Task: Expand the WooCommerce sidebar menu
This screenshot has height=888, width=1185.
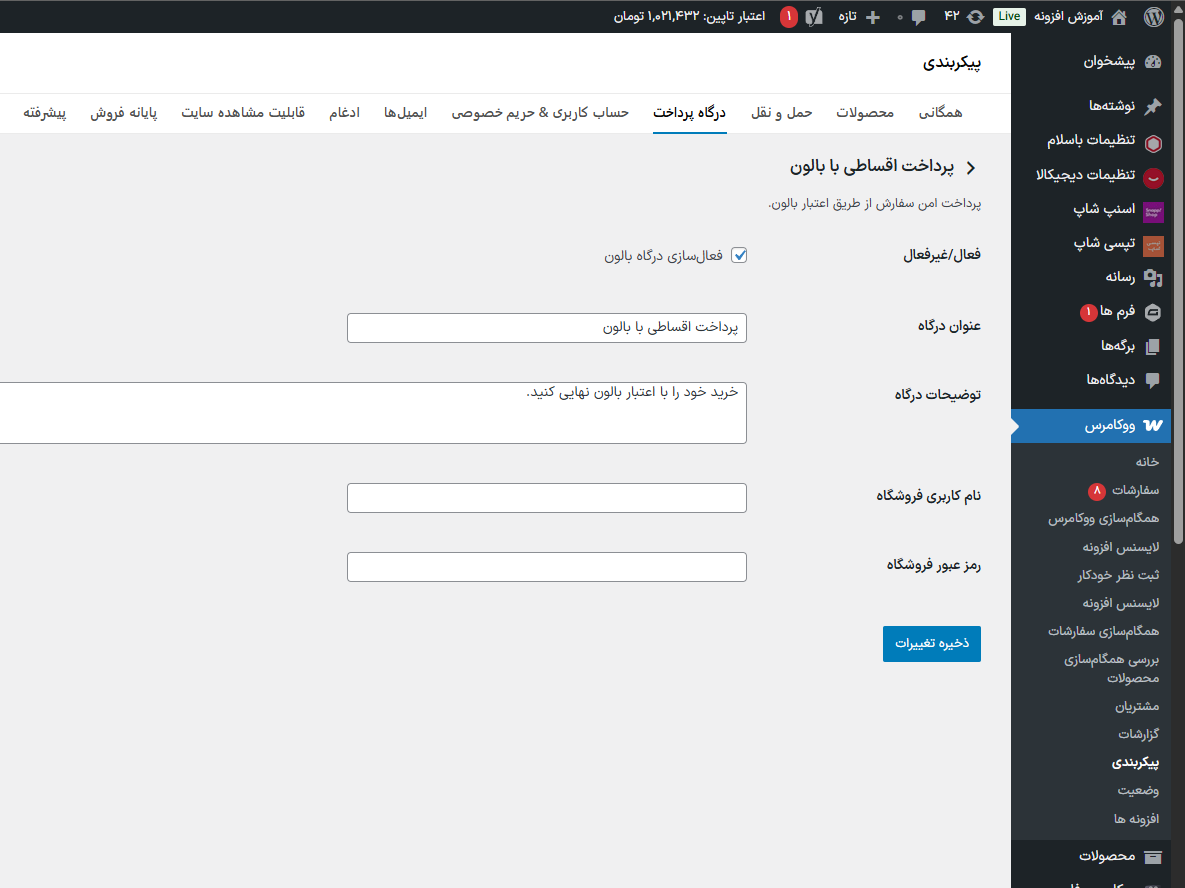Action: point(1110,426)
